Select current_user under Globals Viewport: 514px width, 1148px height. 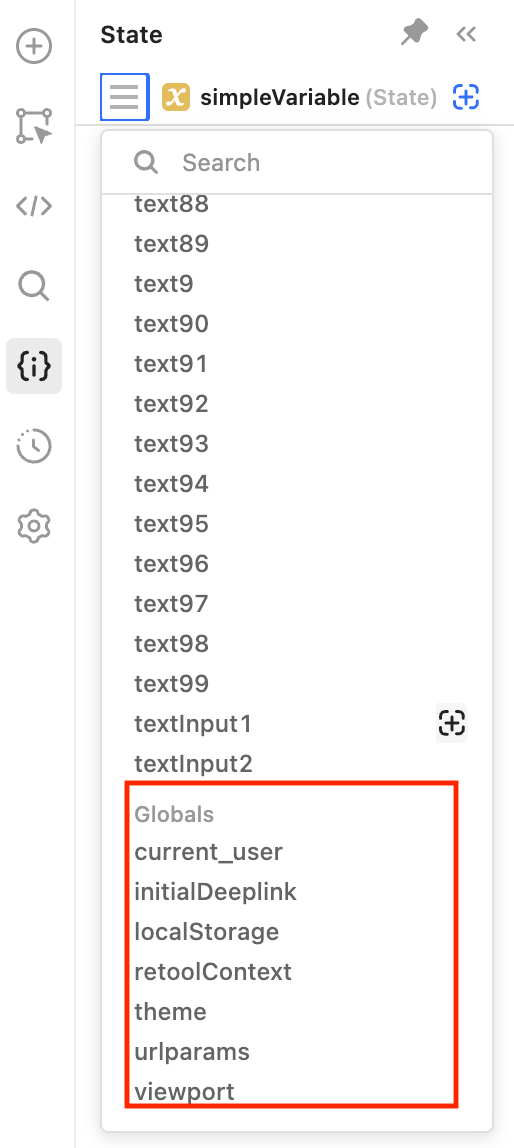[209, 852]
